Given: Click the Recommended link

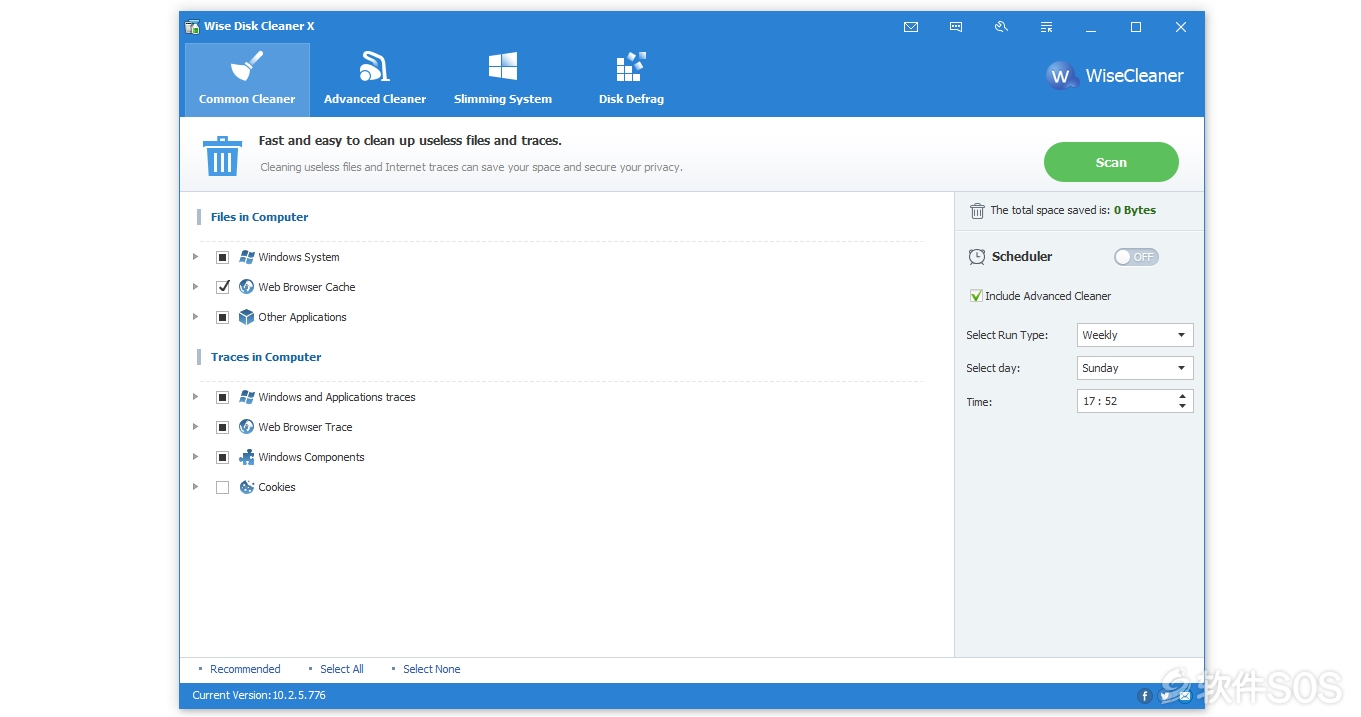Looking at the screenshot, I should tap(245, 669).
